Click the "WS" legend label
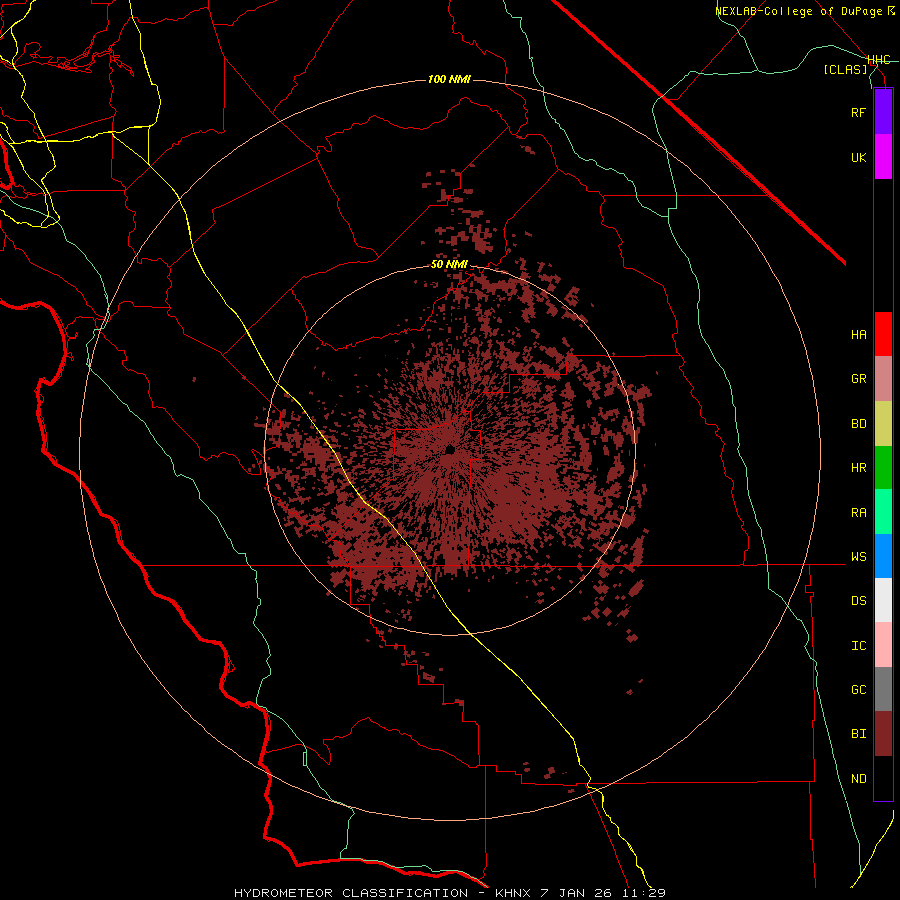This screenshot has width=900, height=900. coord(858,556)
